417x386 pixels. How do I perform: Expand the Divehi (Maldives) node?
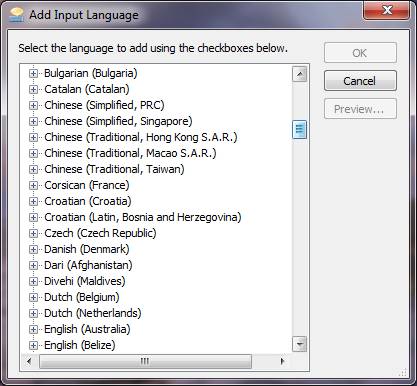pyautogui.click(x=33, y=281)
